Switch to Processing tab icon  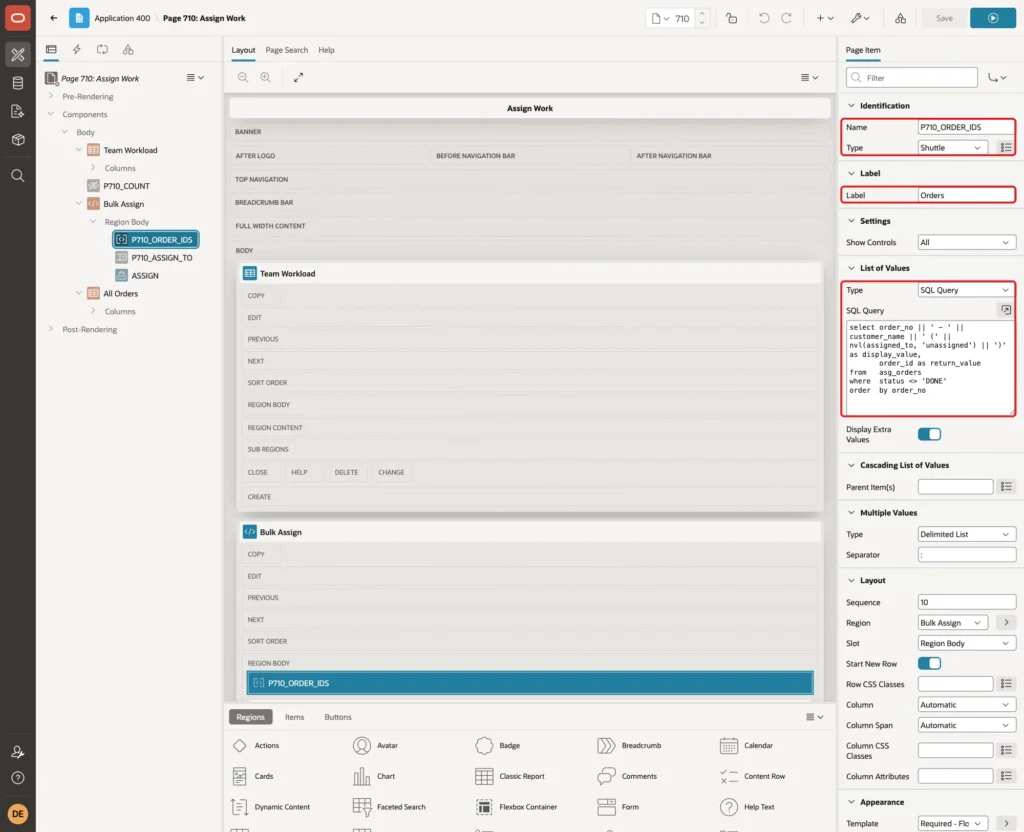click(102, 49)
